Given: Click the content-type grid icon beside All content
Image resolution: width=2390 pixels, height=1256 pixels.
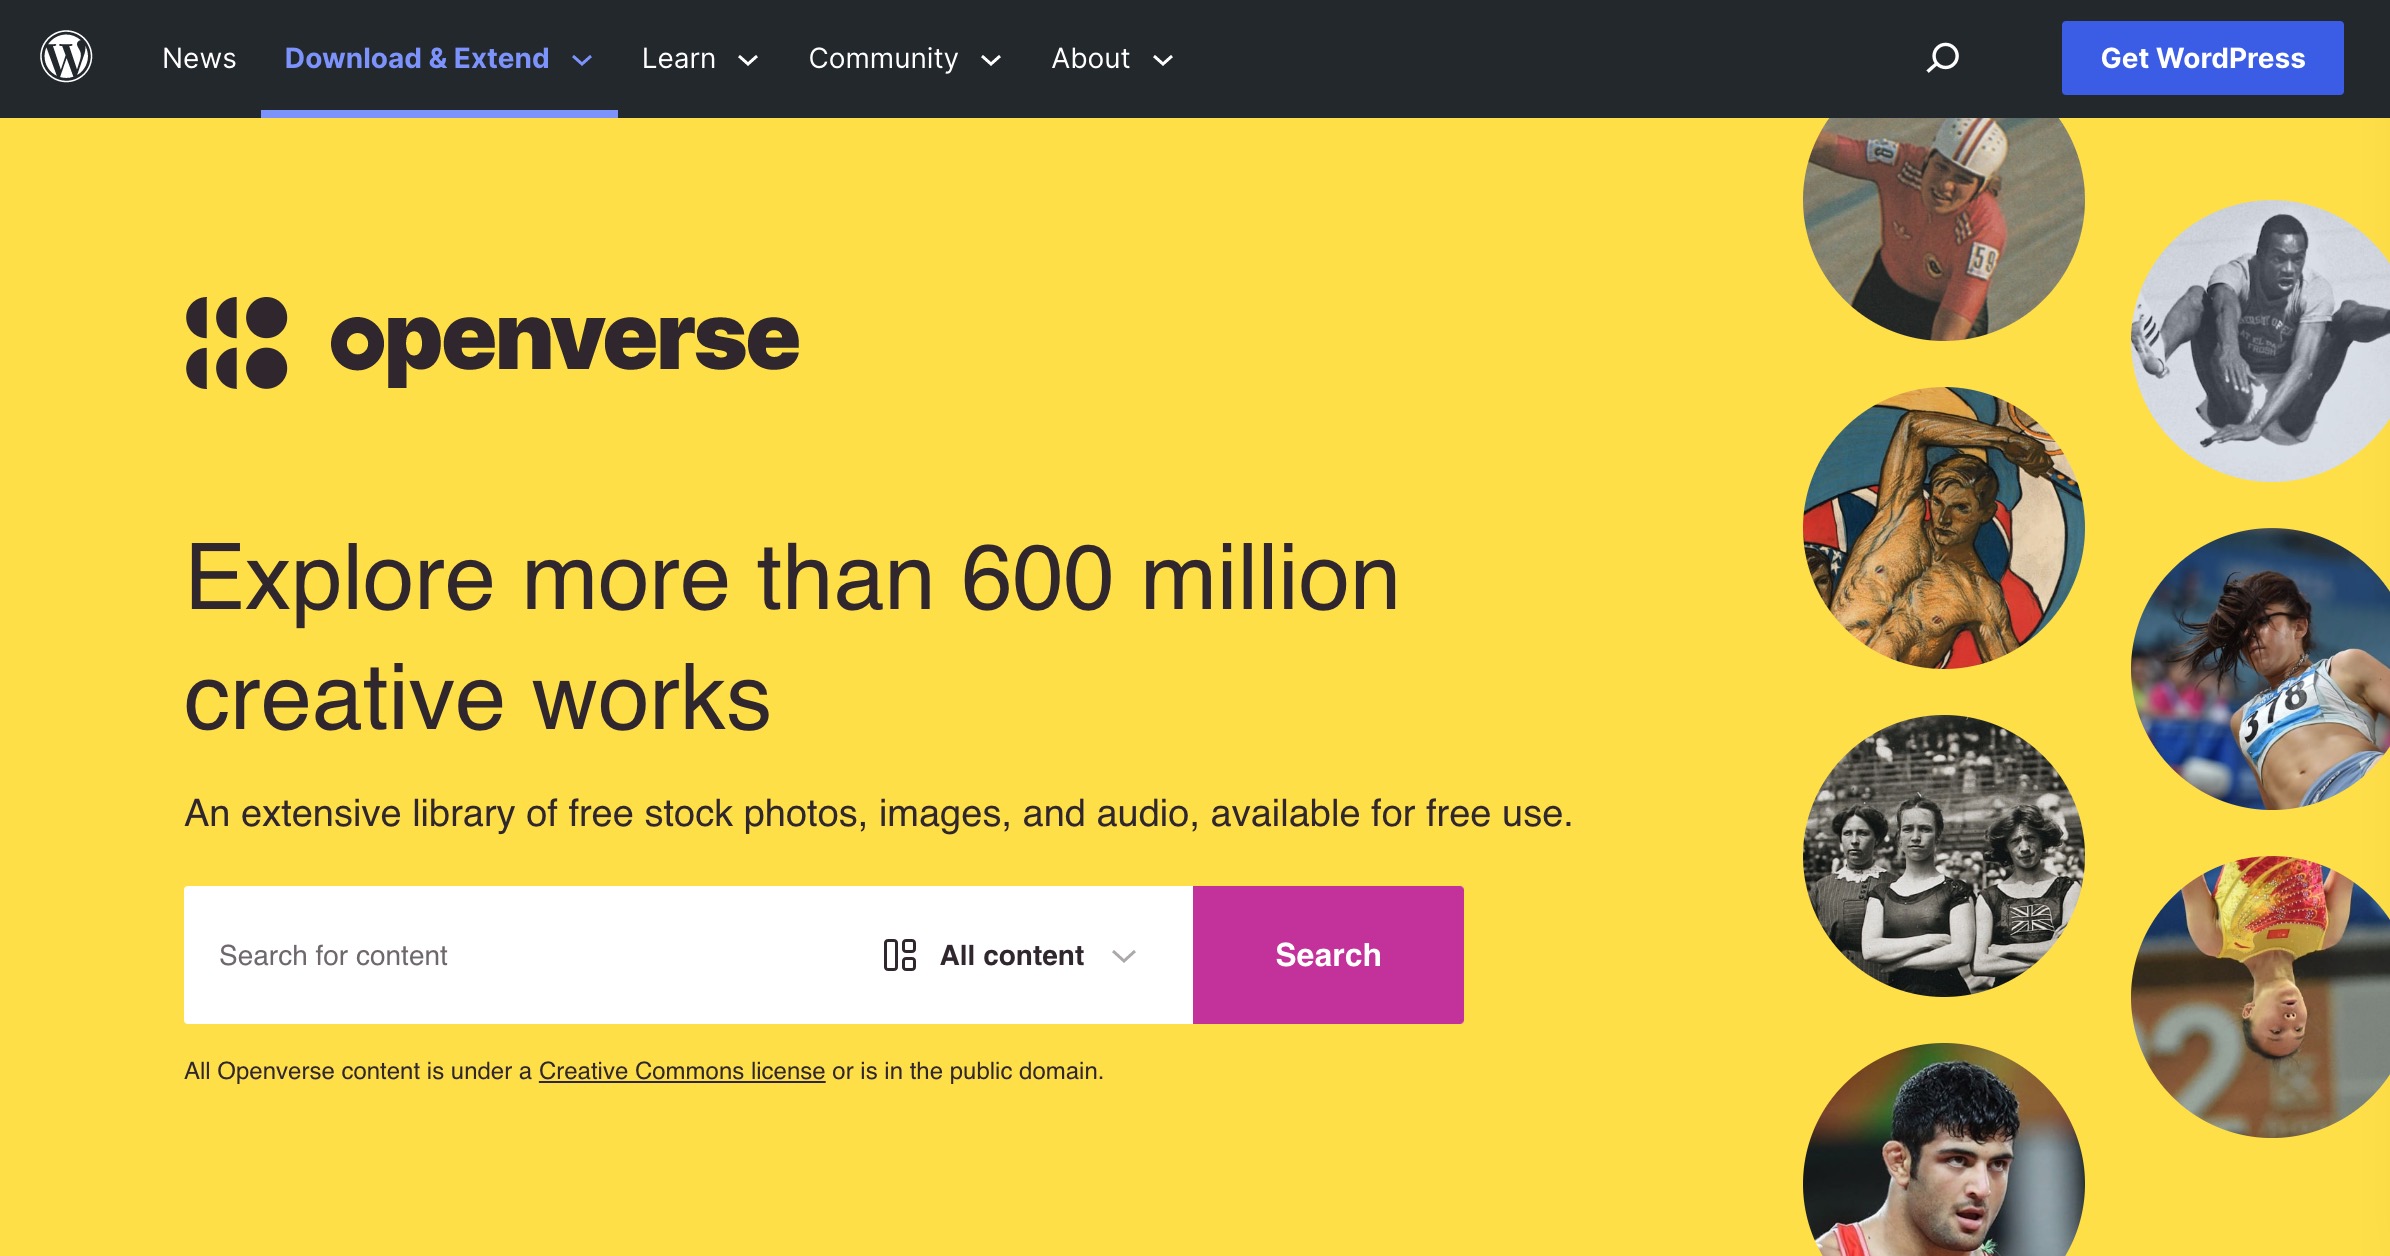Looking at the screenshot, I should tap(900, 955).
